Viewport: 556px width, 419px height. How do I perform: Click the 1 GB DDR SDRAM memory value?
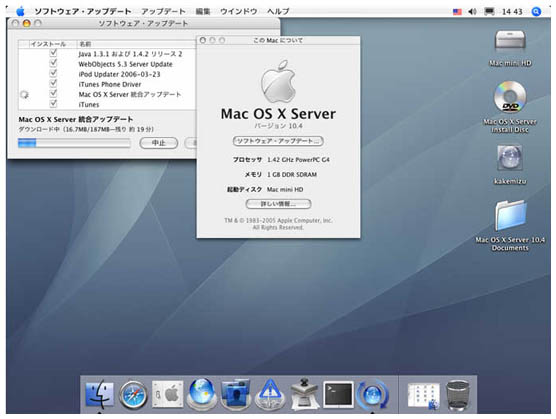point(292,174)
